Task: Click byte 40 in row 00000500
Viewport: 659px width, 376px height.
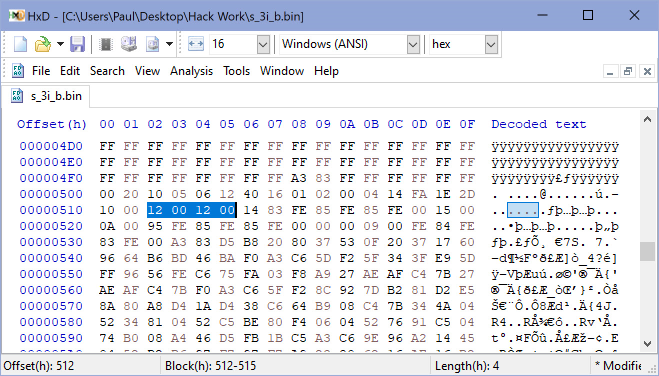Action: pyautogui.click(x=251, y=194)
